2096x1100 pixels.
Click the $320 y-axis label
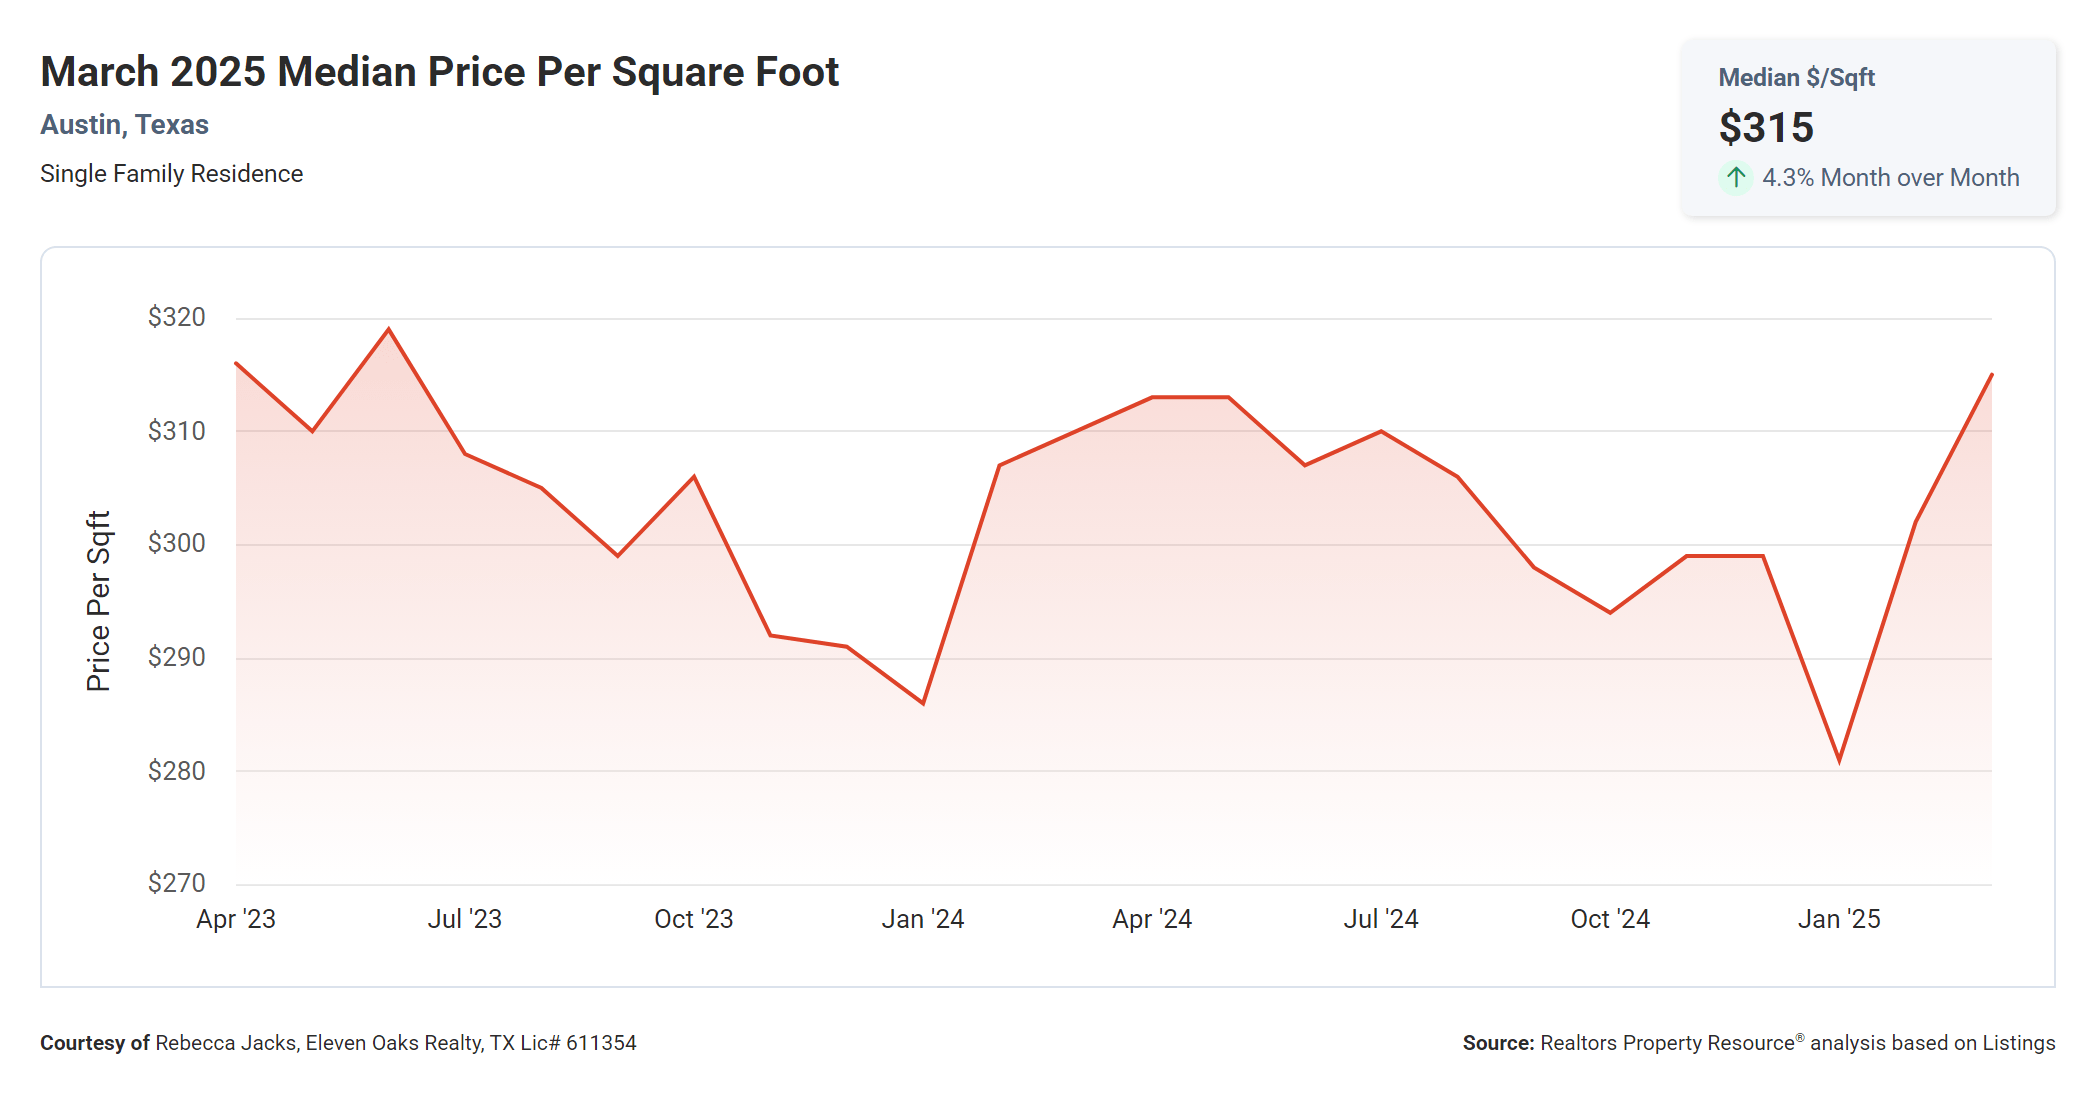point(176,317)
